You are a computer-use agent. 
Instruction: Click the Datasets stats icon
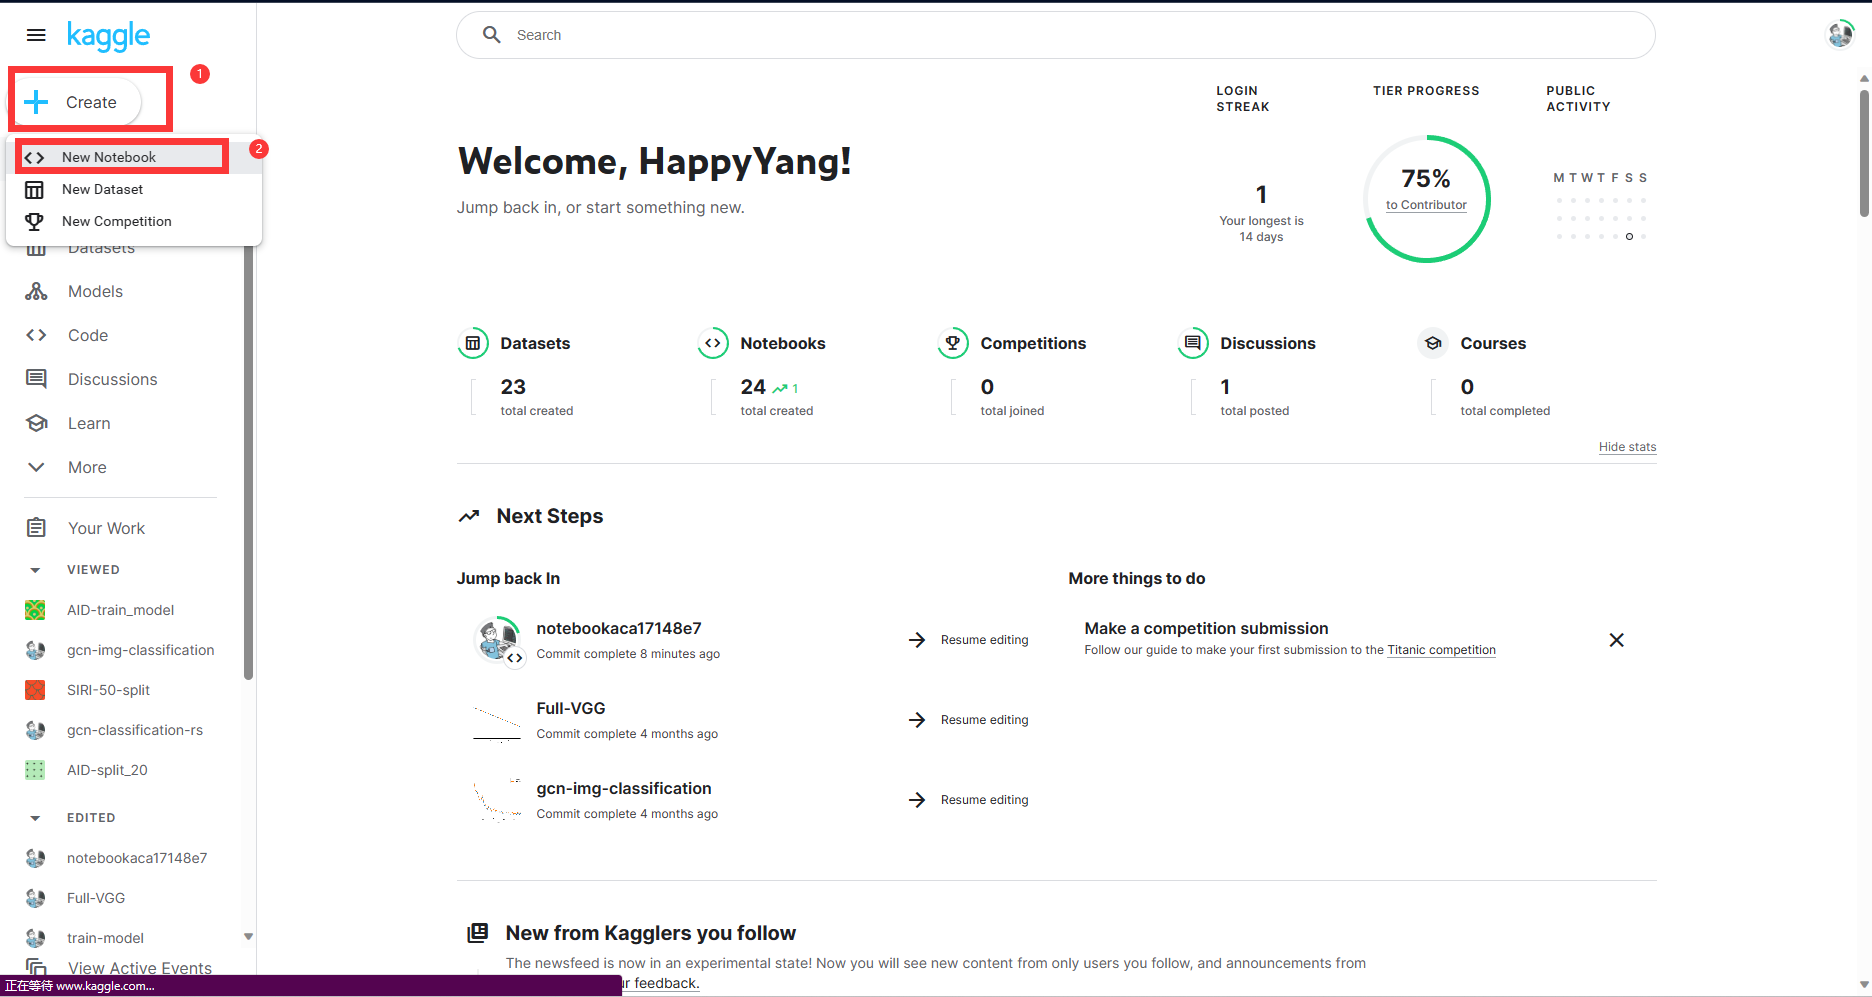(473, 343)
